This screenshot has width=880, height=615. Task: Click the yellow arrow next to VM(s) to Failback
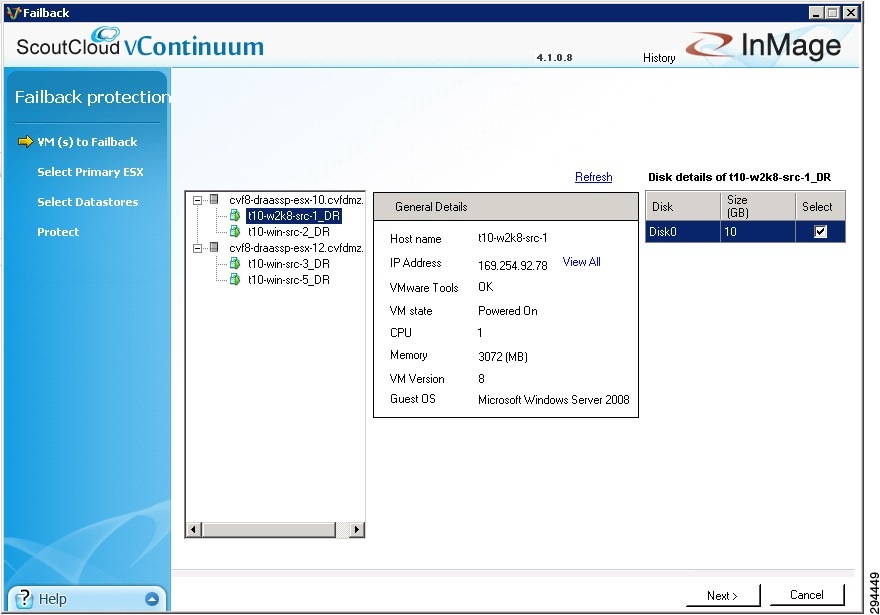(25, 141)
